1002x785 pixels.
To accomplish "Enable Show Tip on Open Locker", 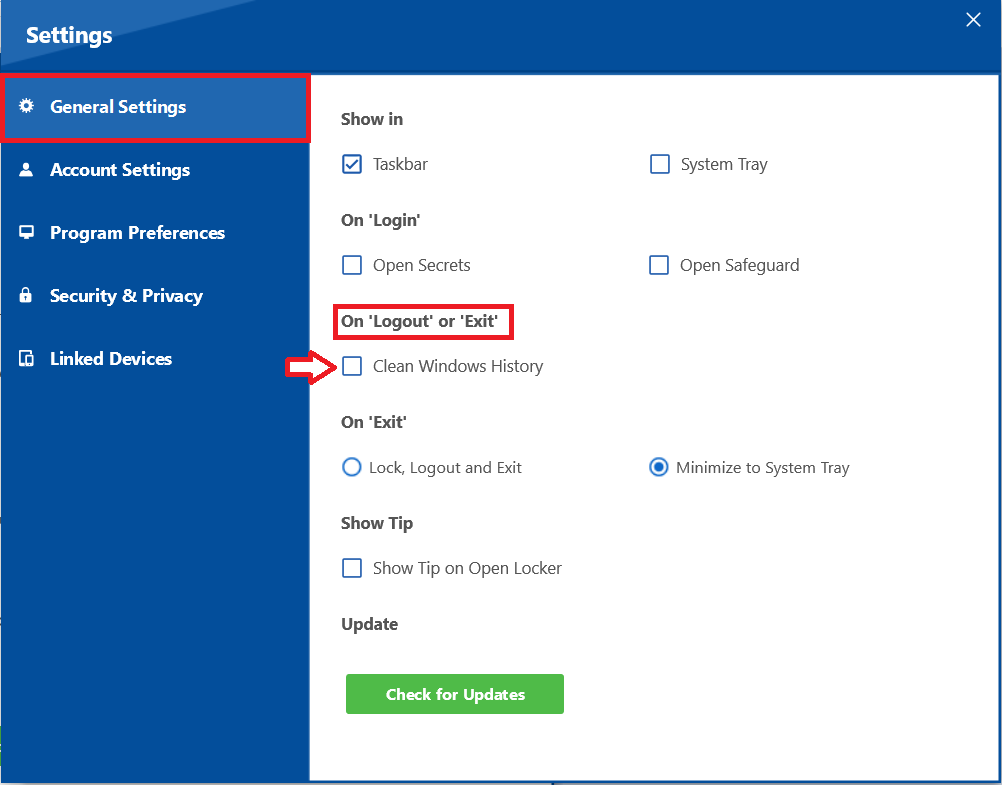I will pyautogui.click(x=352, y=568).
